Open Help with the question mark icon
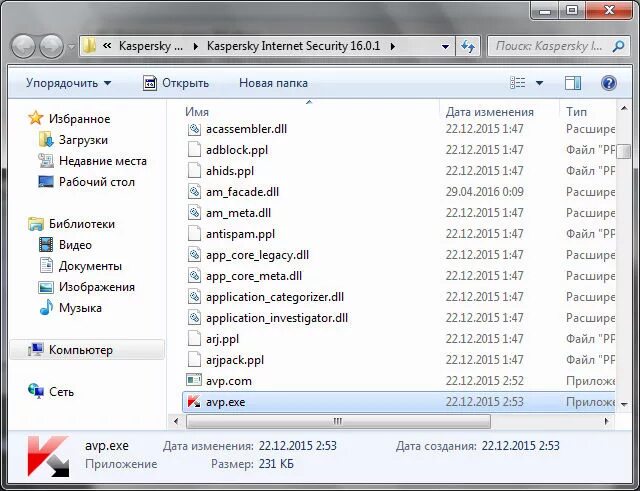640x491 pixels. point(609,83)
